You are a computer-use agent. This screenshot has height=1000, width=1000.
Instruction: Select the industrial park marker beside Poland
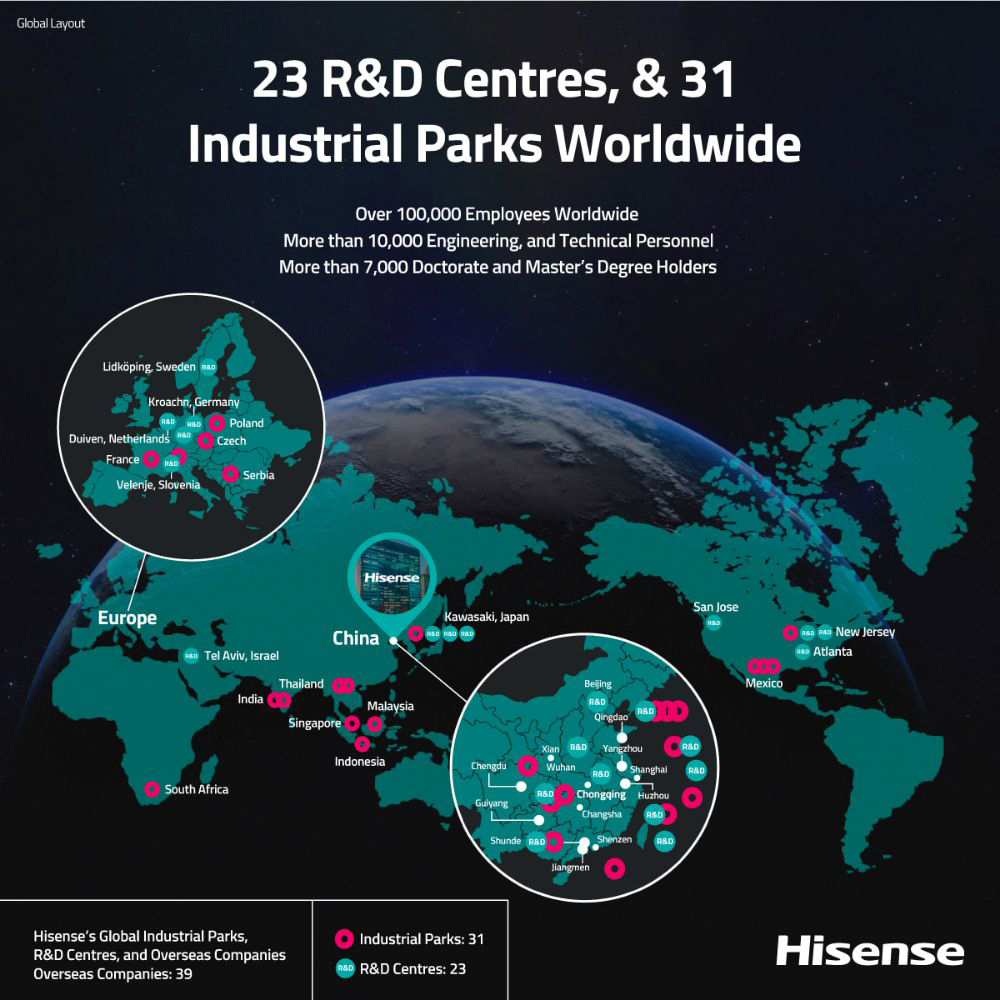pos(217,422)
